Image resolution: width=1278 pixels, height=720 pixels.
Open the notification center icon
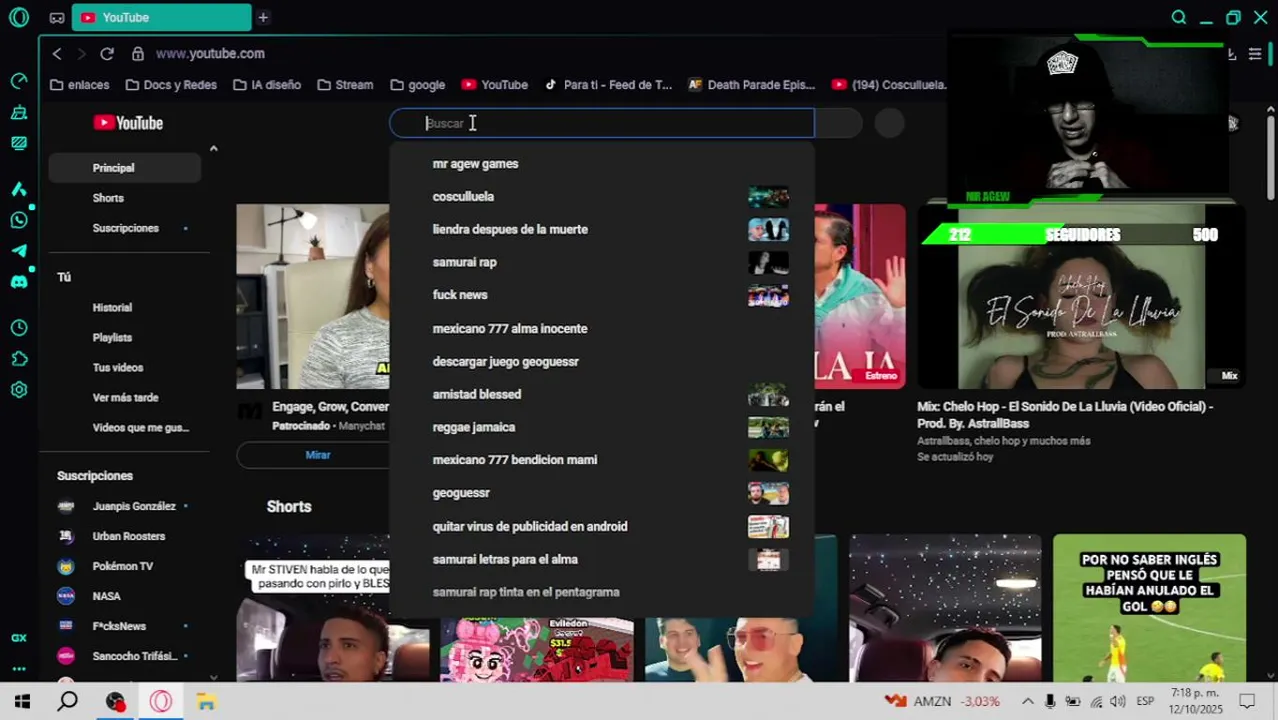pos(1247,701)
